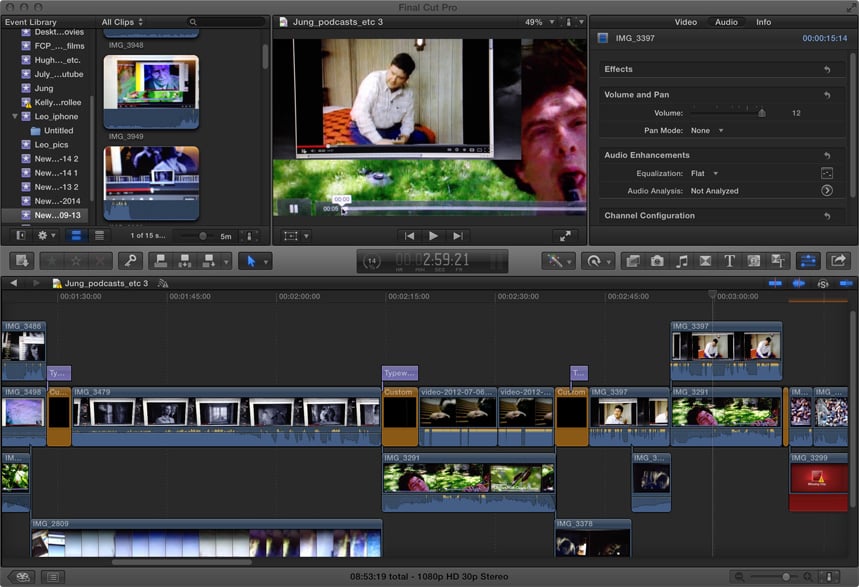The image size is (859, 587).
Task: Open the Pan Mode dropdown
Action: 707,131
